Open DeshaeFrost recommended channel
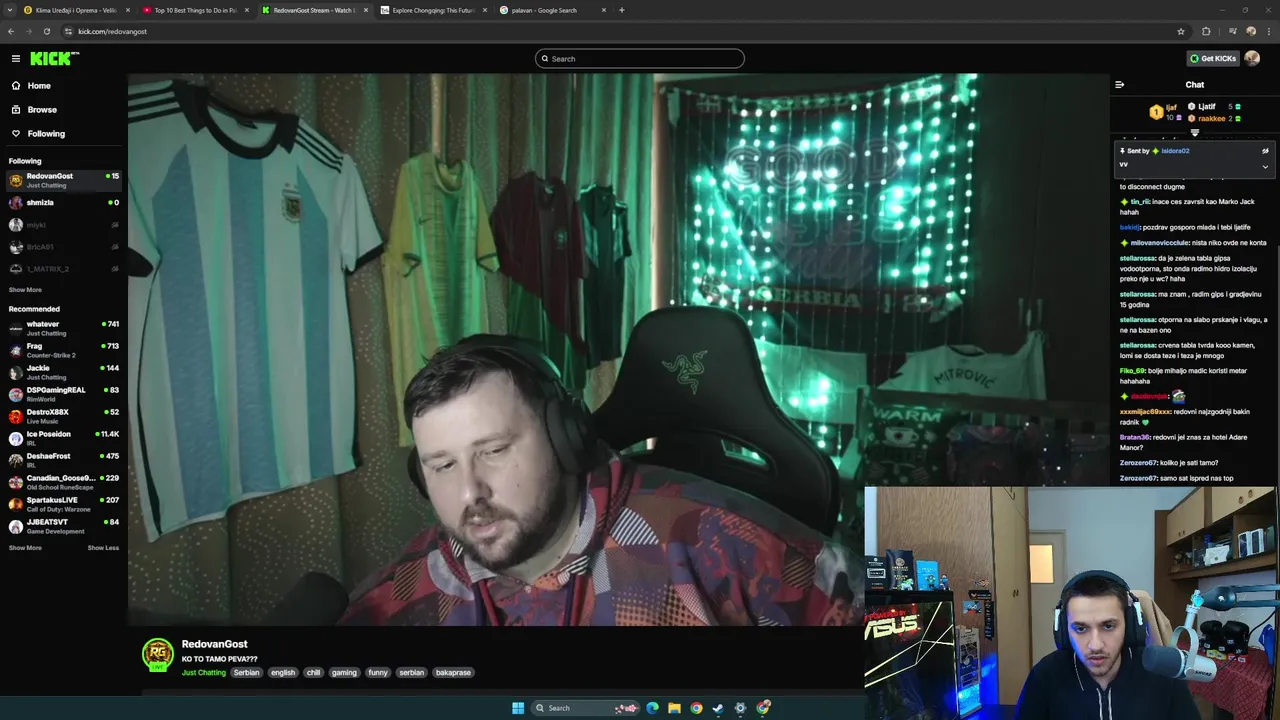The width and height of the screenshot is (1280, 720). (63, 460)
